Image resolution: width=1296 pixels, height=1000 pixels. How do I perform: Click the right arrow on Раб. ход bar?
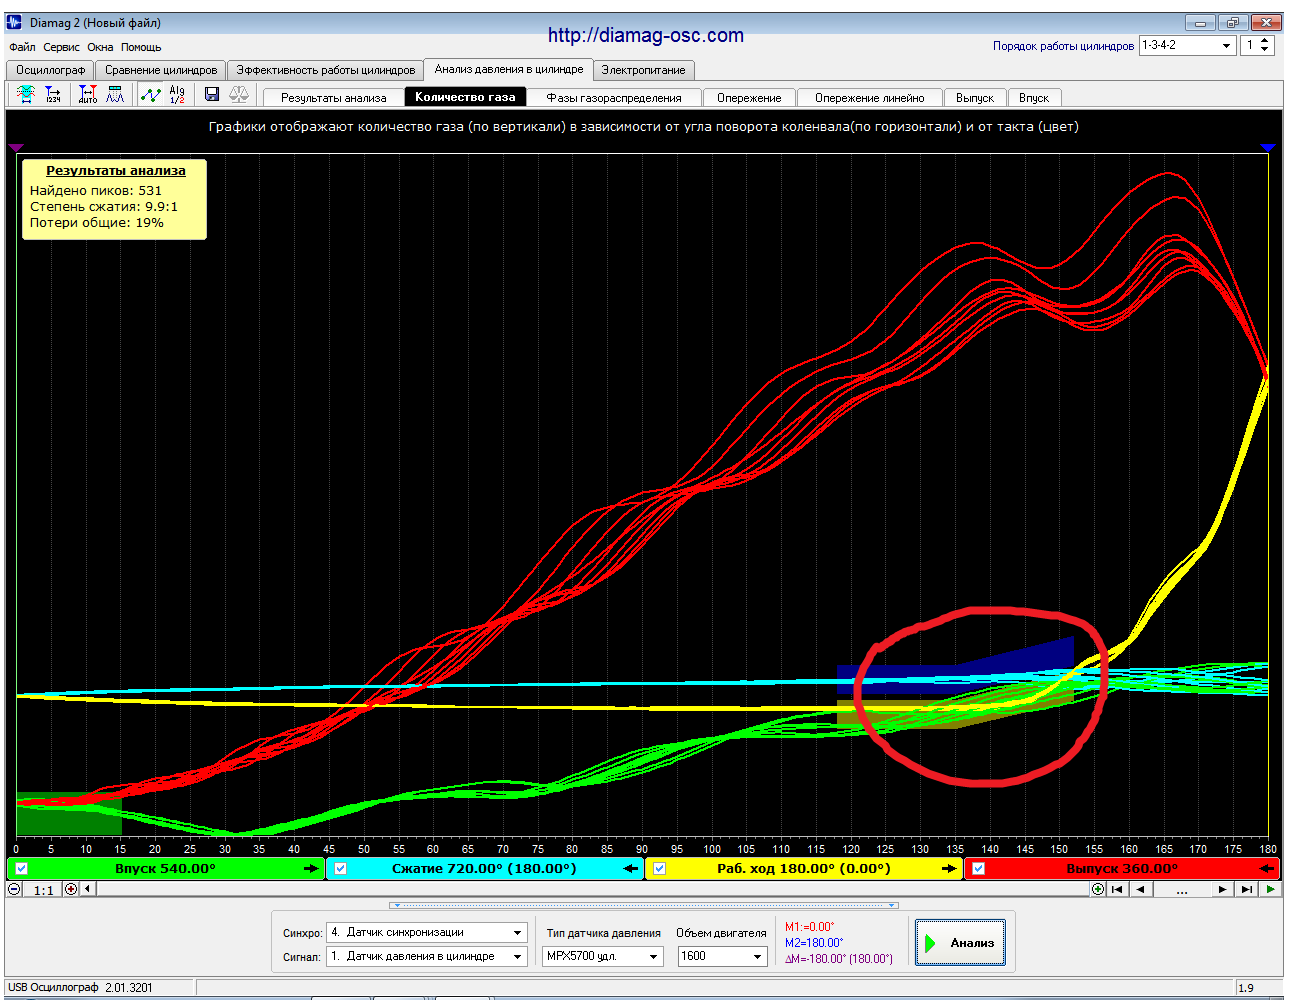click(949, 869)
